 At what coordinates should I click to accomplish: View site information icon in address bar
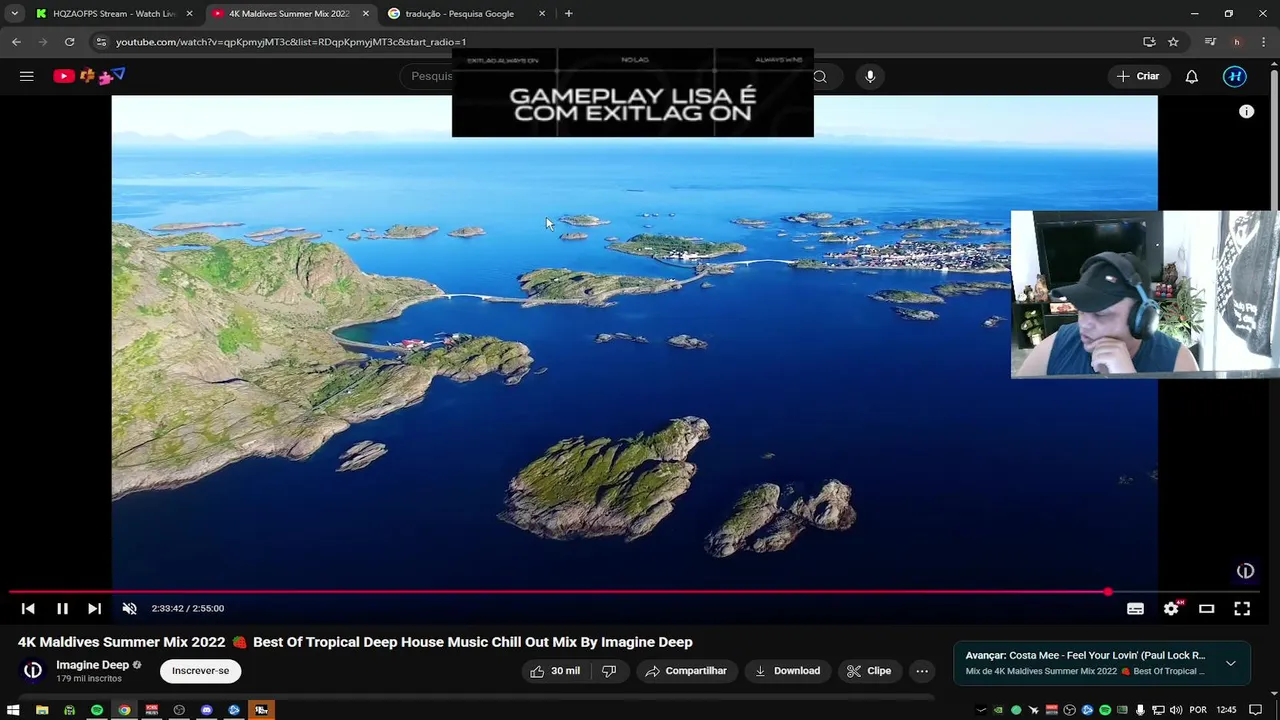[x=100, y=42]
